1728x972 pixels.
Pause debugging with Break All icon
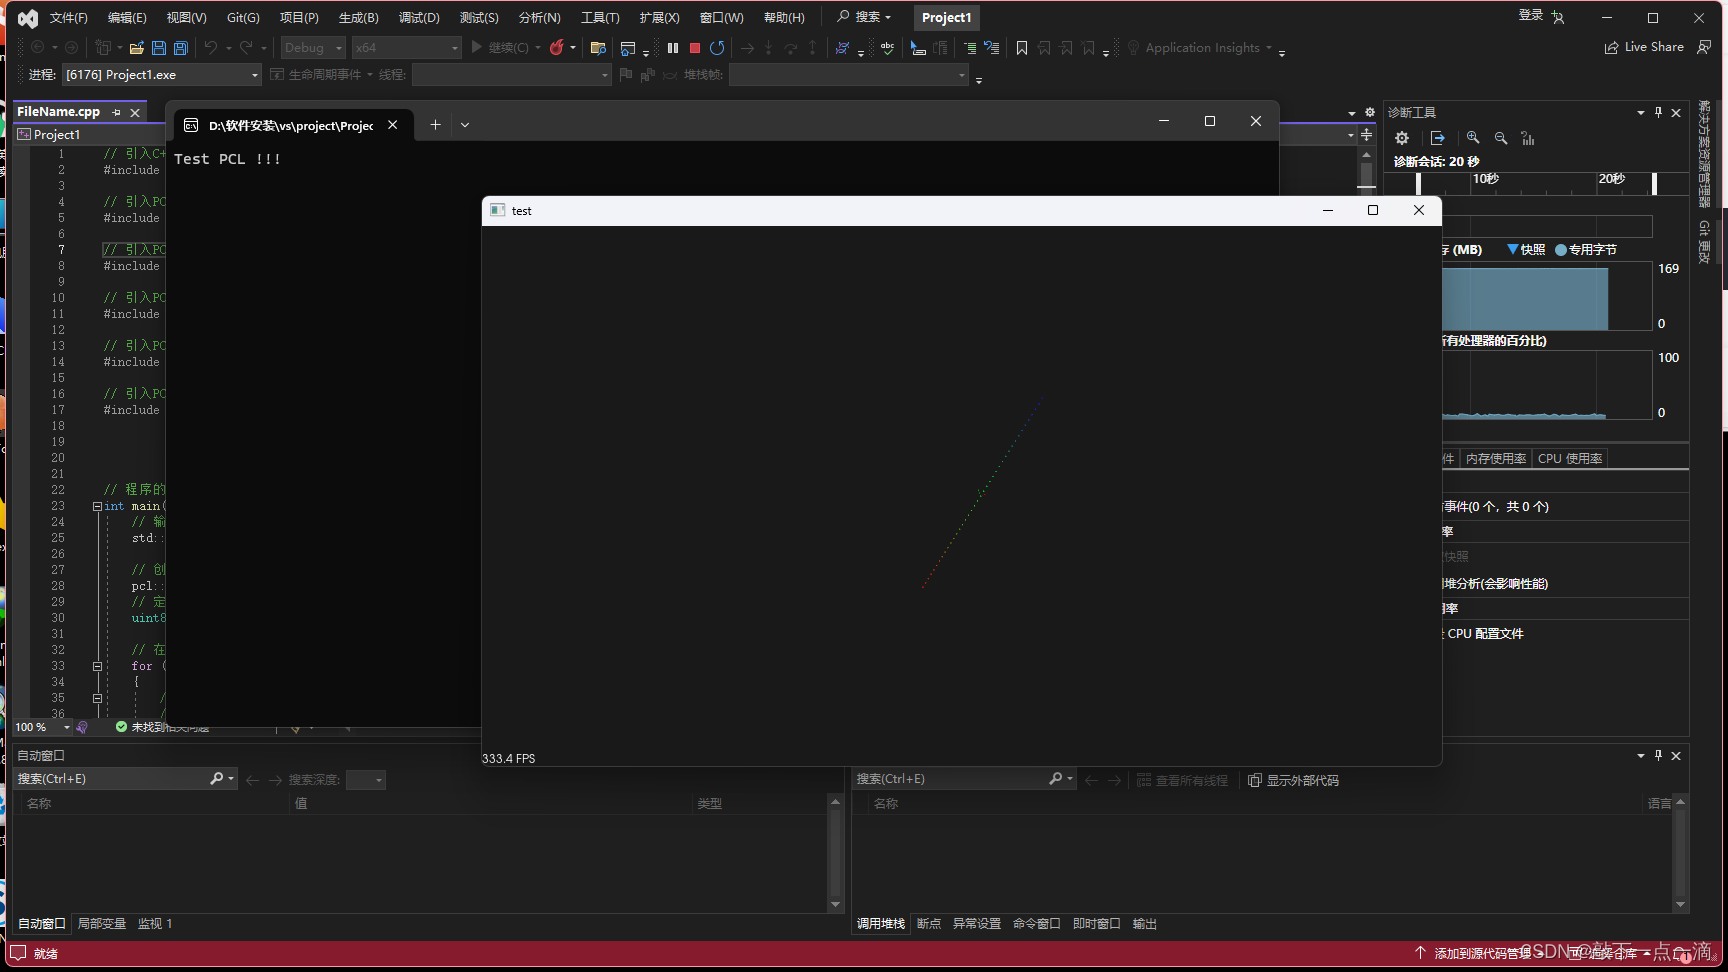673,47
